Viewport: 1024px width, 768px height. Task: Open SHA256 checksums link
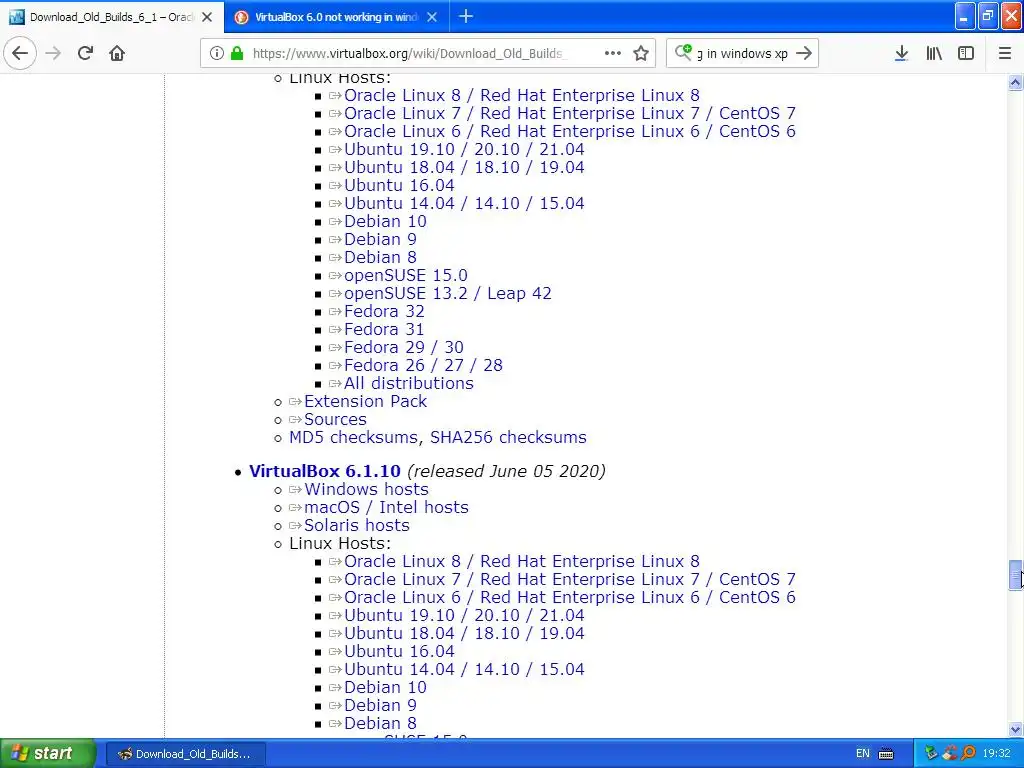pyautogui.click(x=508, y=437)
